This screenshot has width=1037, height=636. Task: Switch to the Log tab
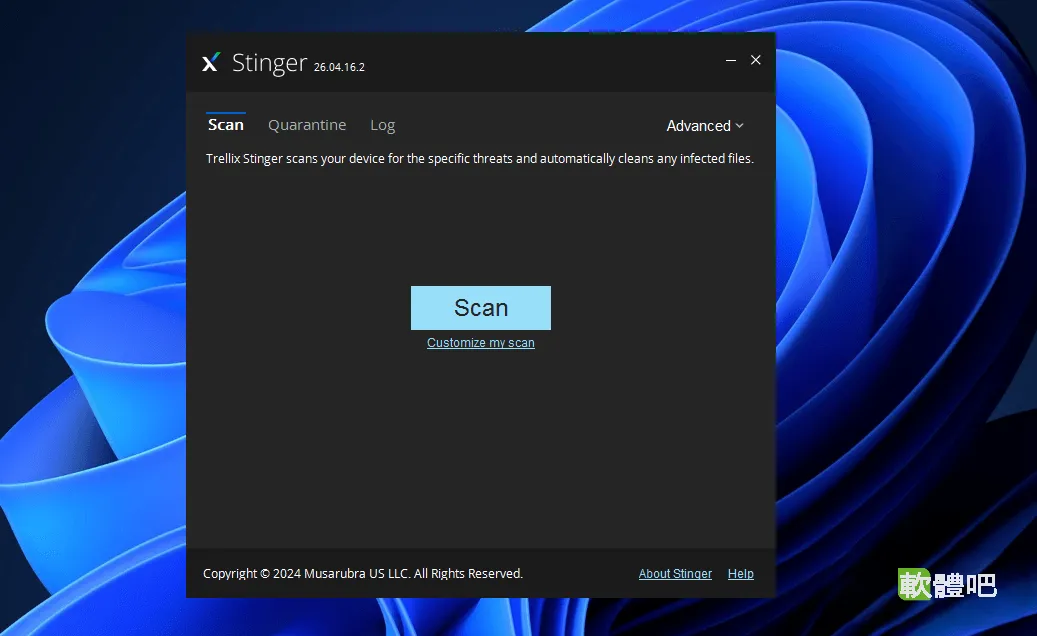pyautogui.click(x=382, y=125)
